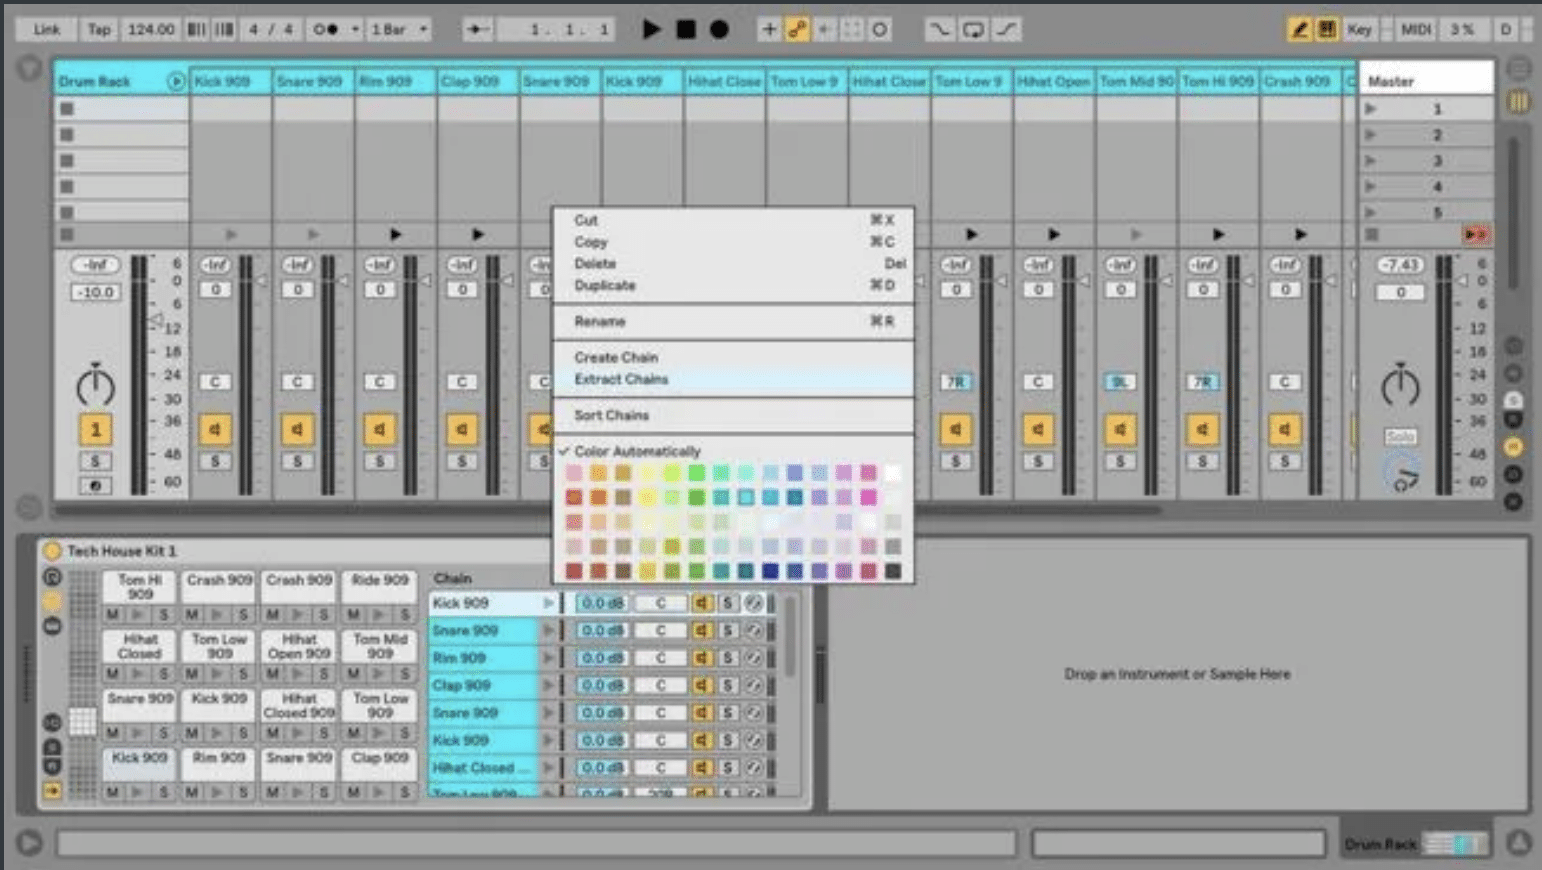Image resolution: width=1542 pixels, height=870 pixels.
Task: Solo the Hihat Open track
Action: pyautogui.click(x=1038, y=461)
